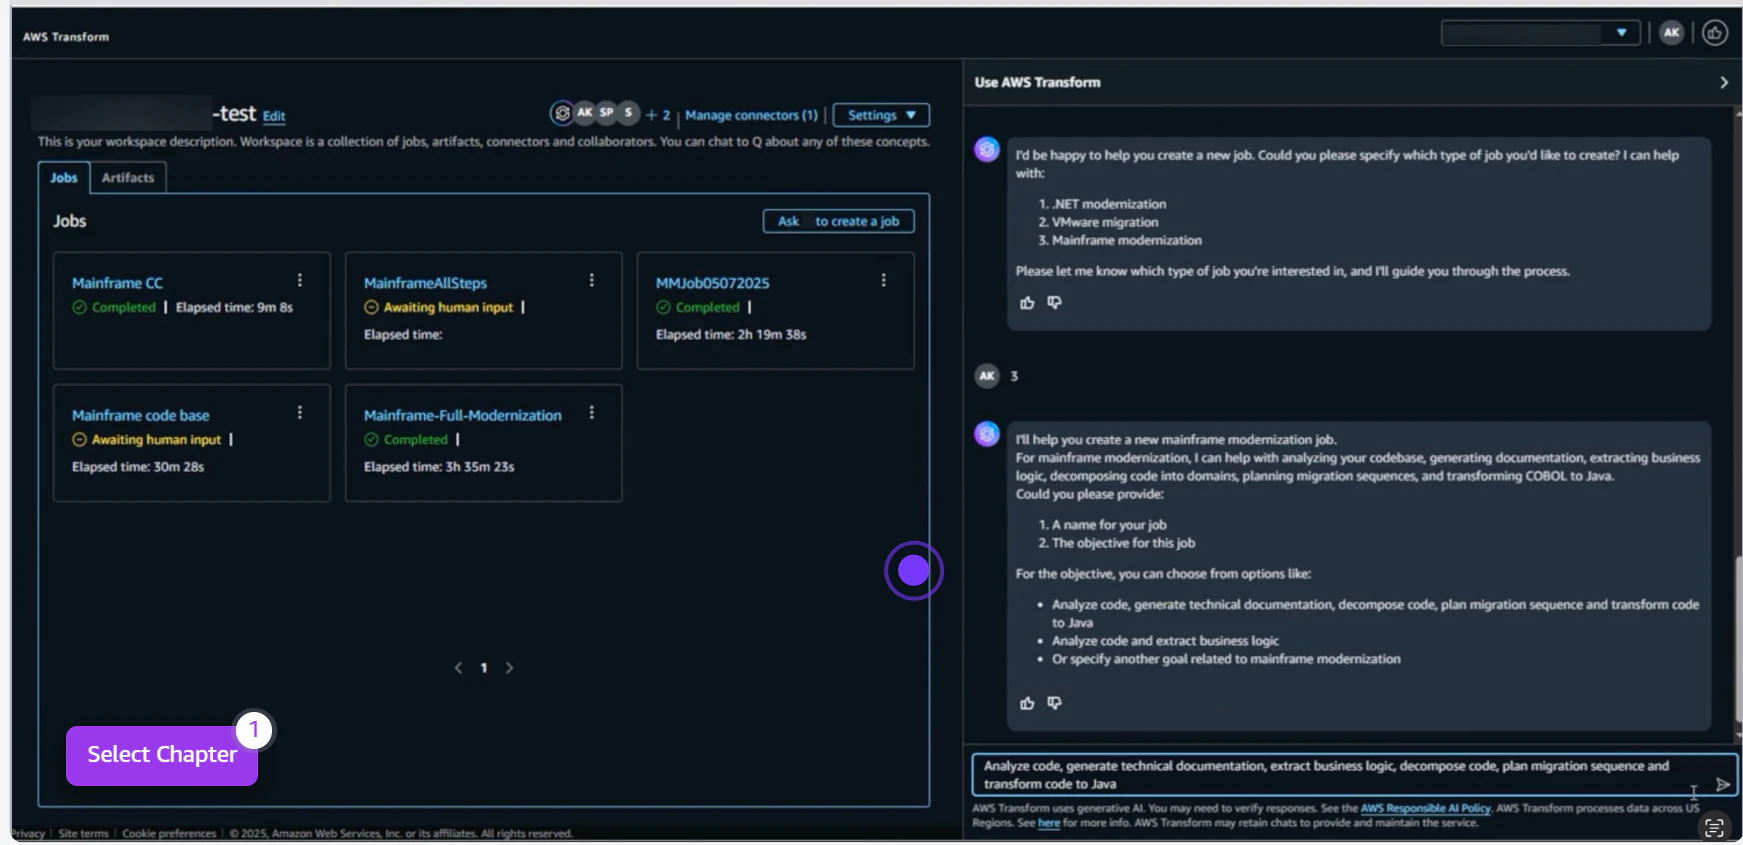The height and width of the screenshot is (845, 1743).
Task: Open the top bar dropdown selector
Action: pos(1540,33)
